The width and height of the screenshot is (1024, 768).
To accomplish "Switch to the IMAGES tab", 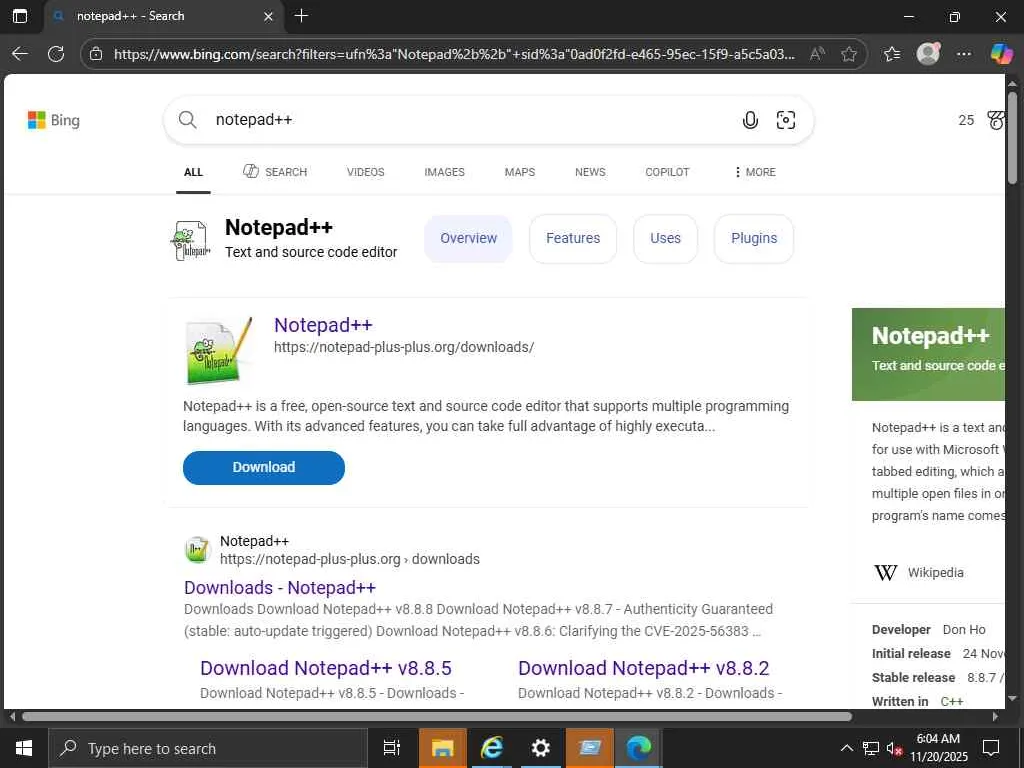I will [444, 172].
